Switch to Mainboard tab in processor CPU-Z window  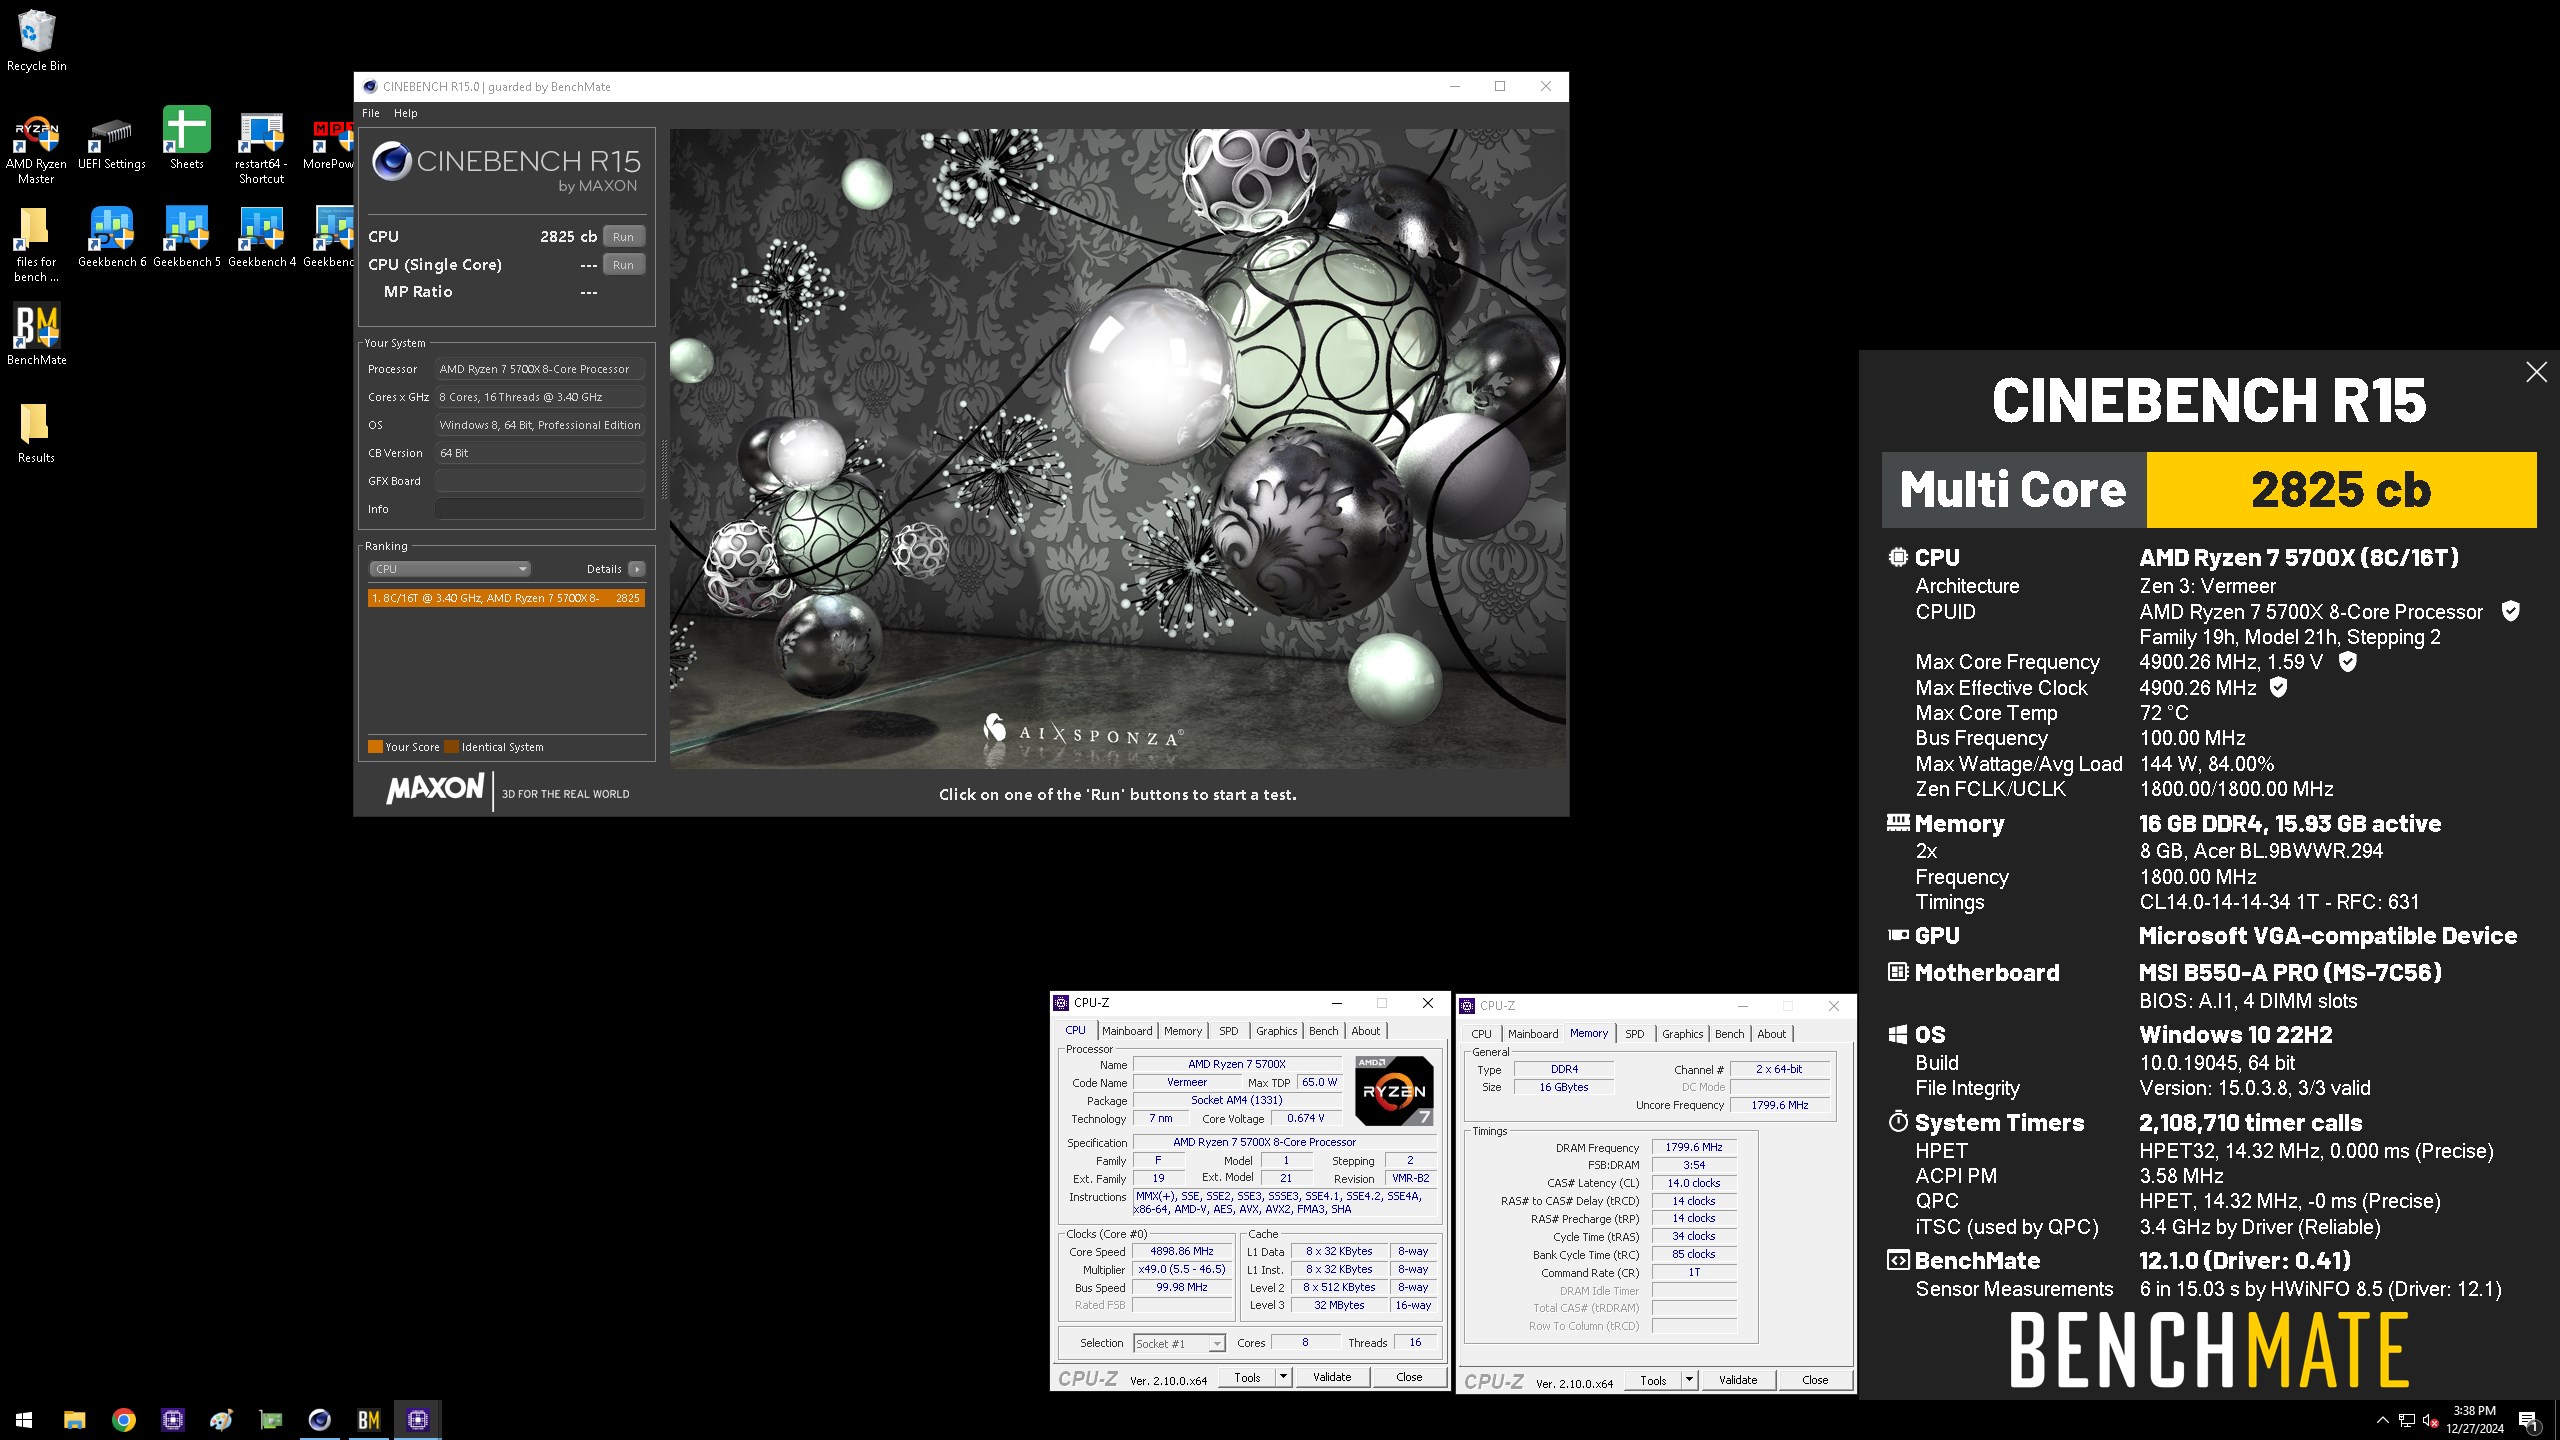click(x=1127, y=1031)
